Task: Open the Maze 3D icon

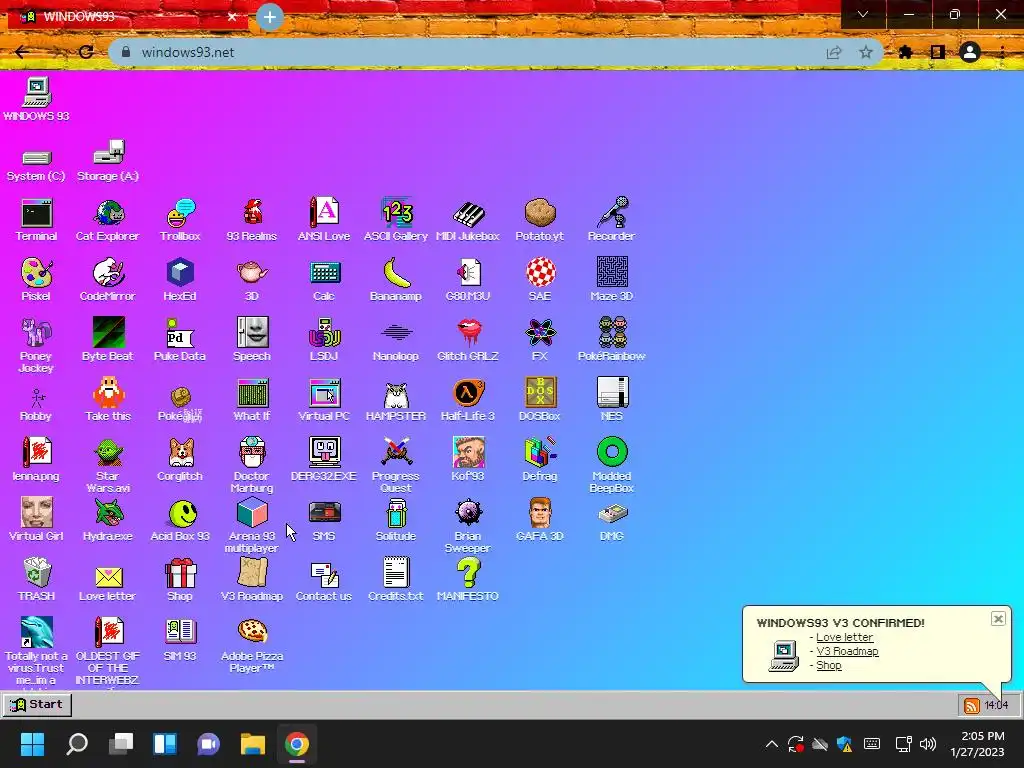Action: pos(611,280)
